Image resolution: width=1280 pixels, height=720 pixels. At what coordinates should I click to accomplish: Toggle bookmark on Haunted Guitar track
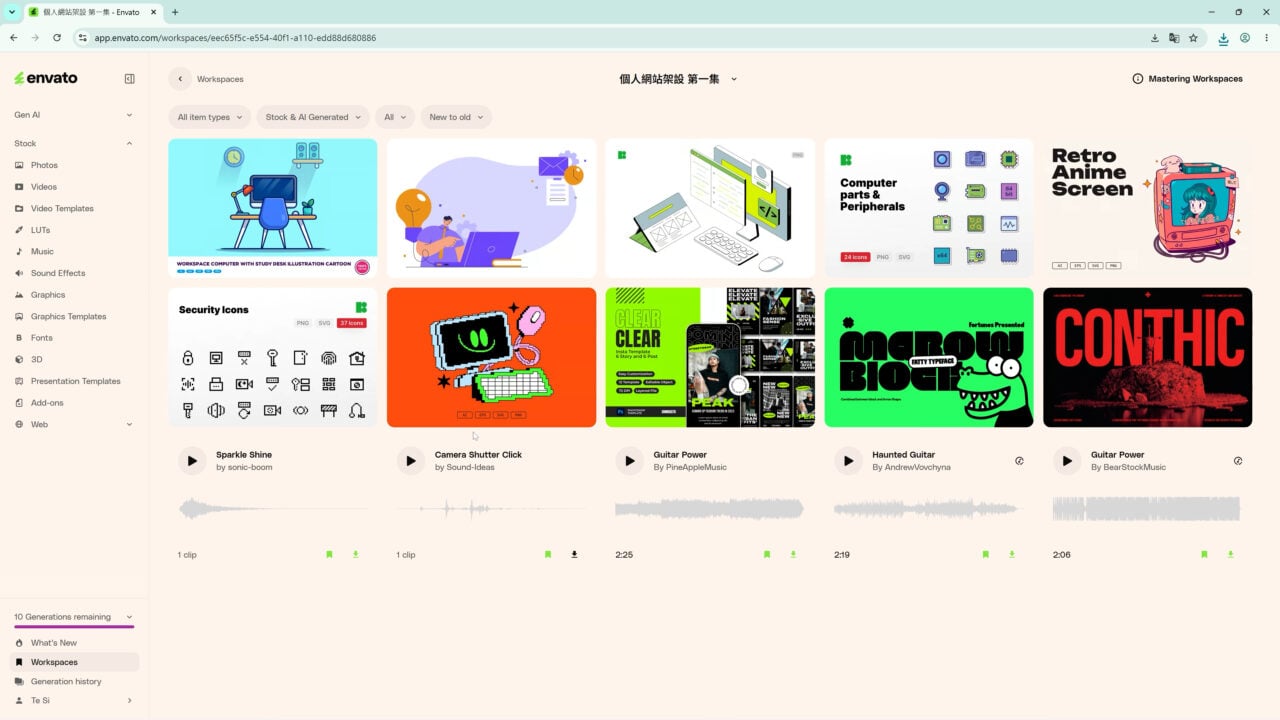coord(985,554)
